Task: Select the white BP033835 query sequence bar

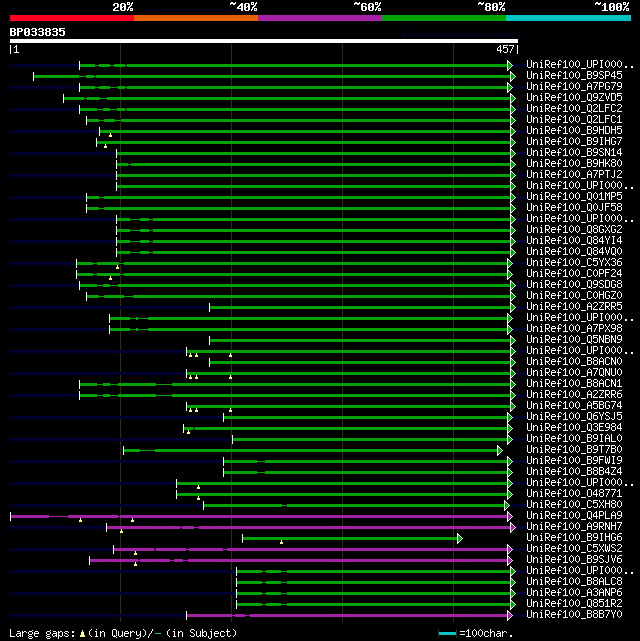Action: (x=264, y=41)
